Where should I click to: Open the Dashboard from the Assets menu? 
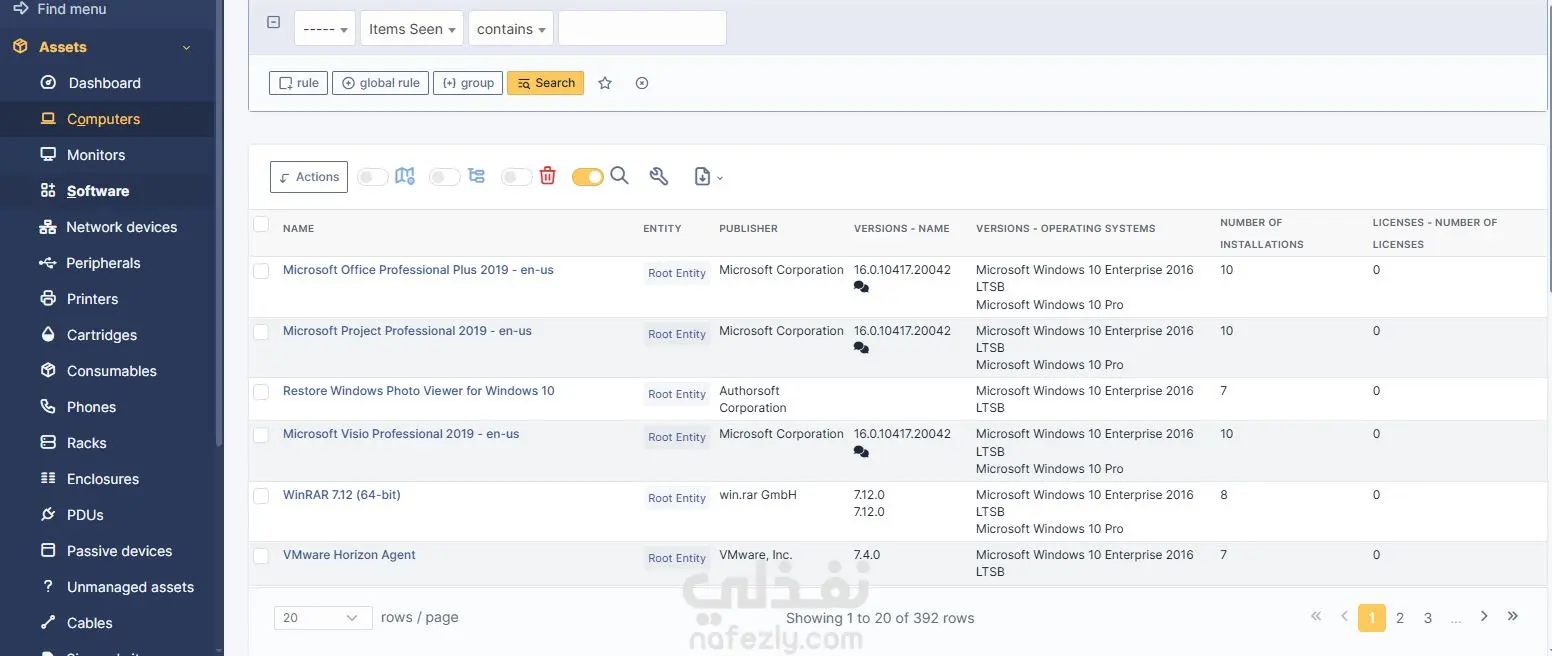coord(104,83)
